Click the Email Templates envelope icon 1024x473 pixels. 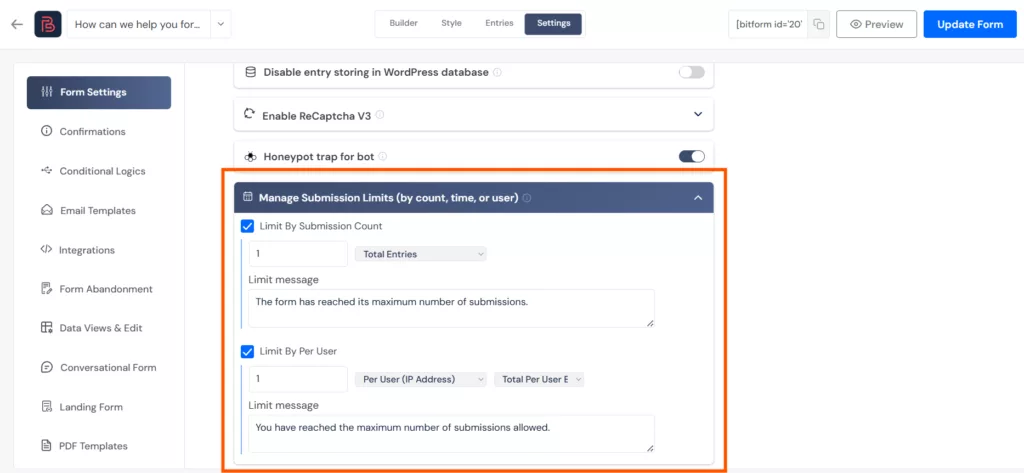coord(46,210)
